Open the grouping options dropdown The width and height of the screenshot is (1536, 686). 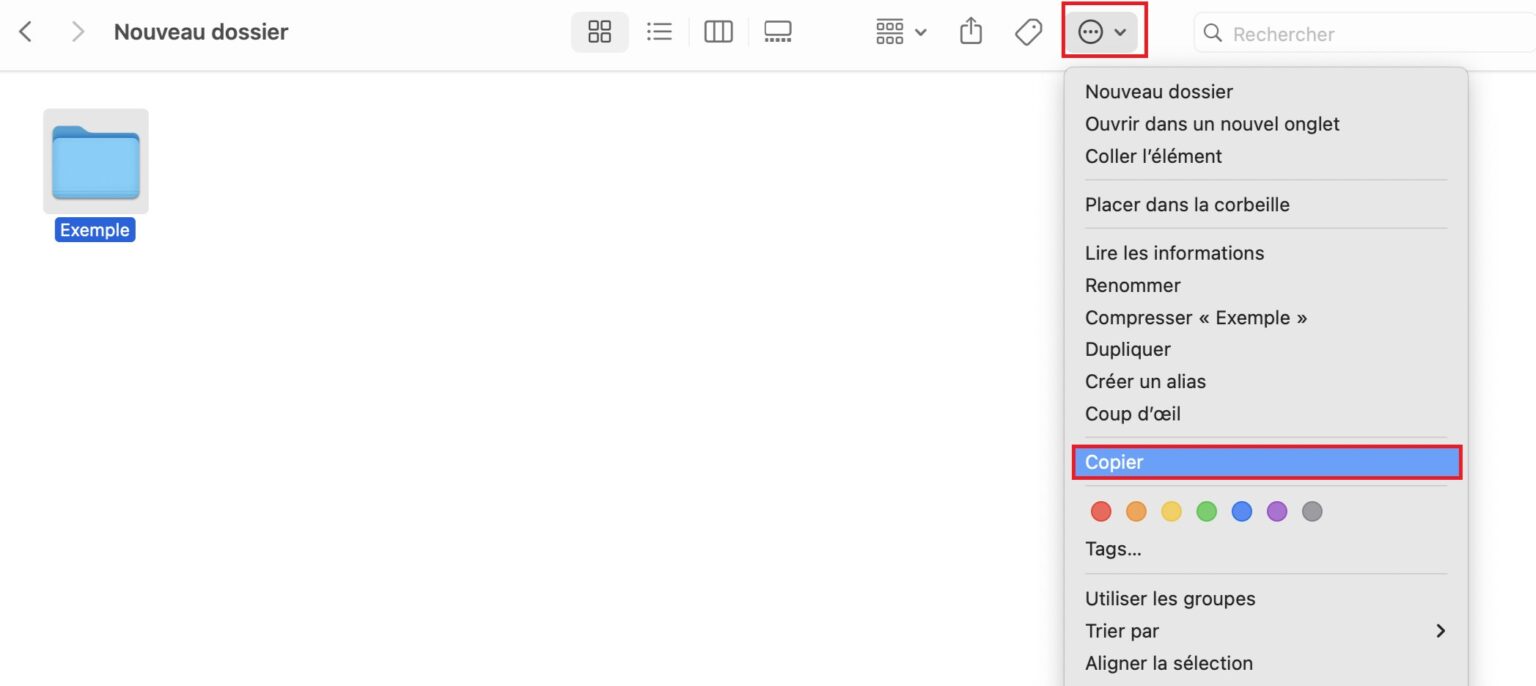pyautogui.click(x=898, y=31)
